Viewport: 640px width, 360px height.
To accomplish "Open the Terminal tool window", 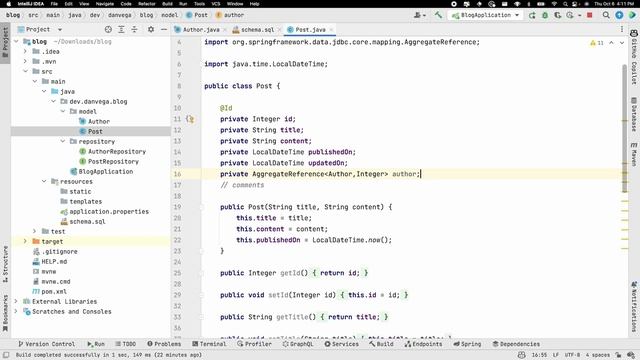I will click(x=209, y=344).
